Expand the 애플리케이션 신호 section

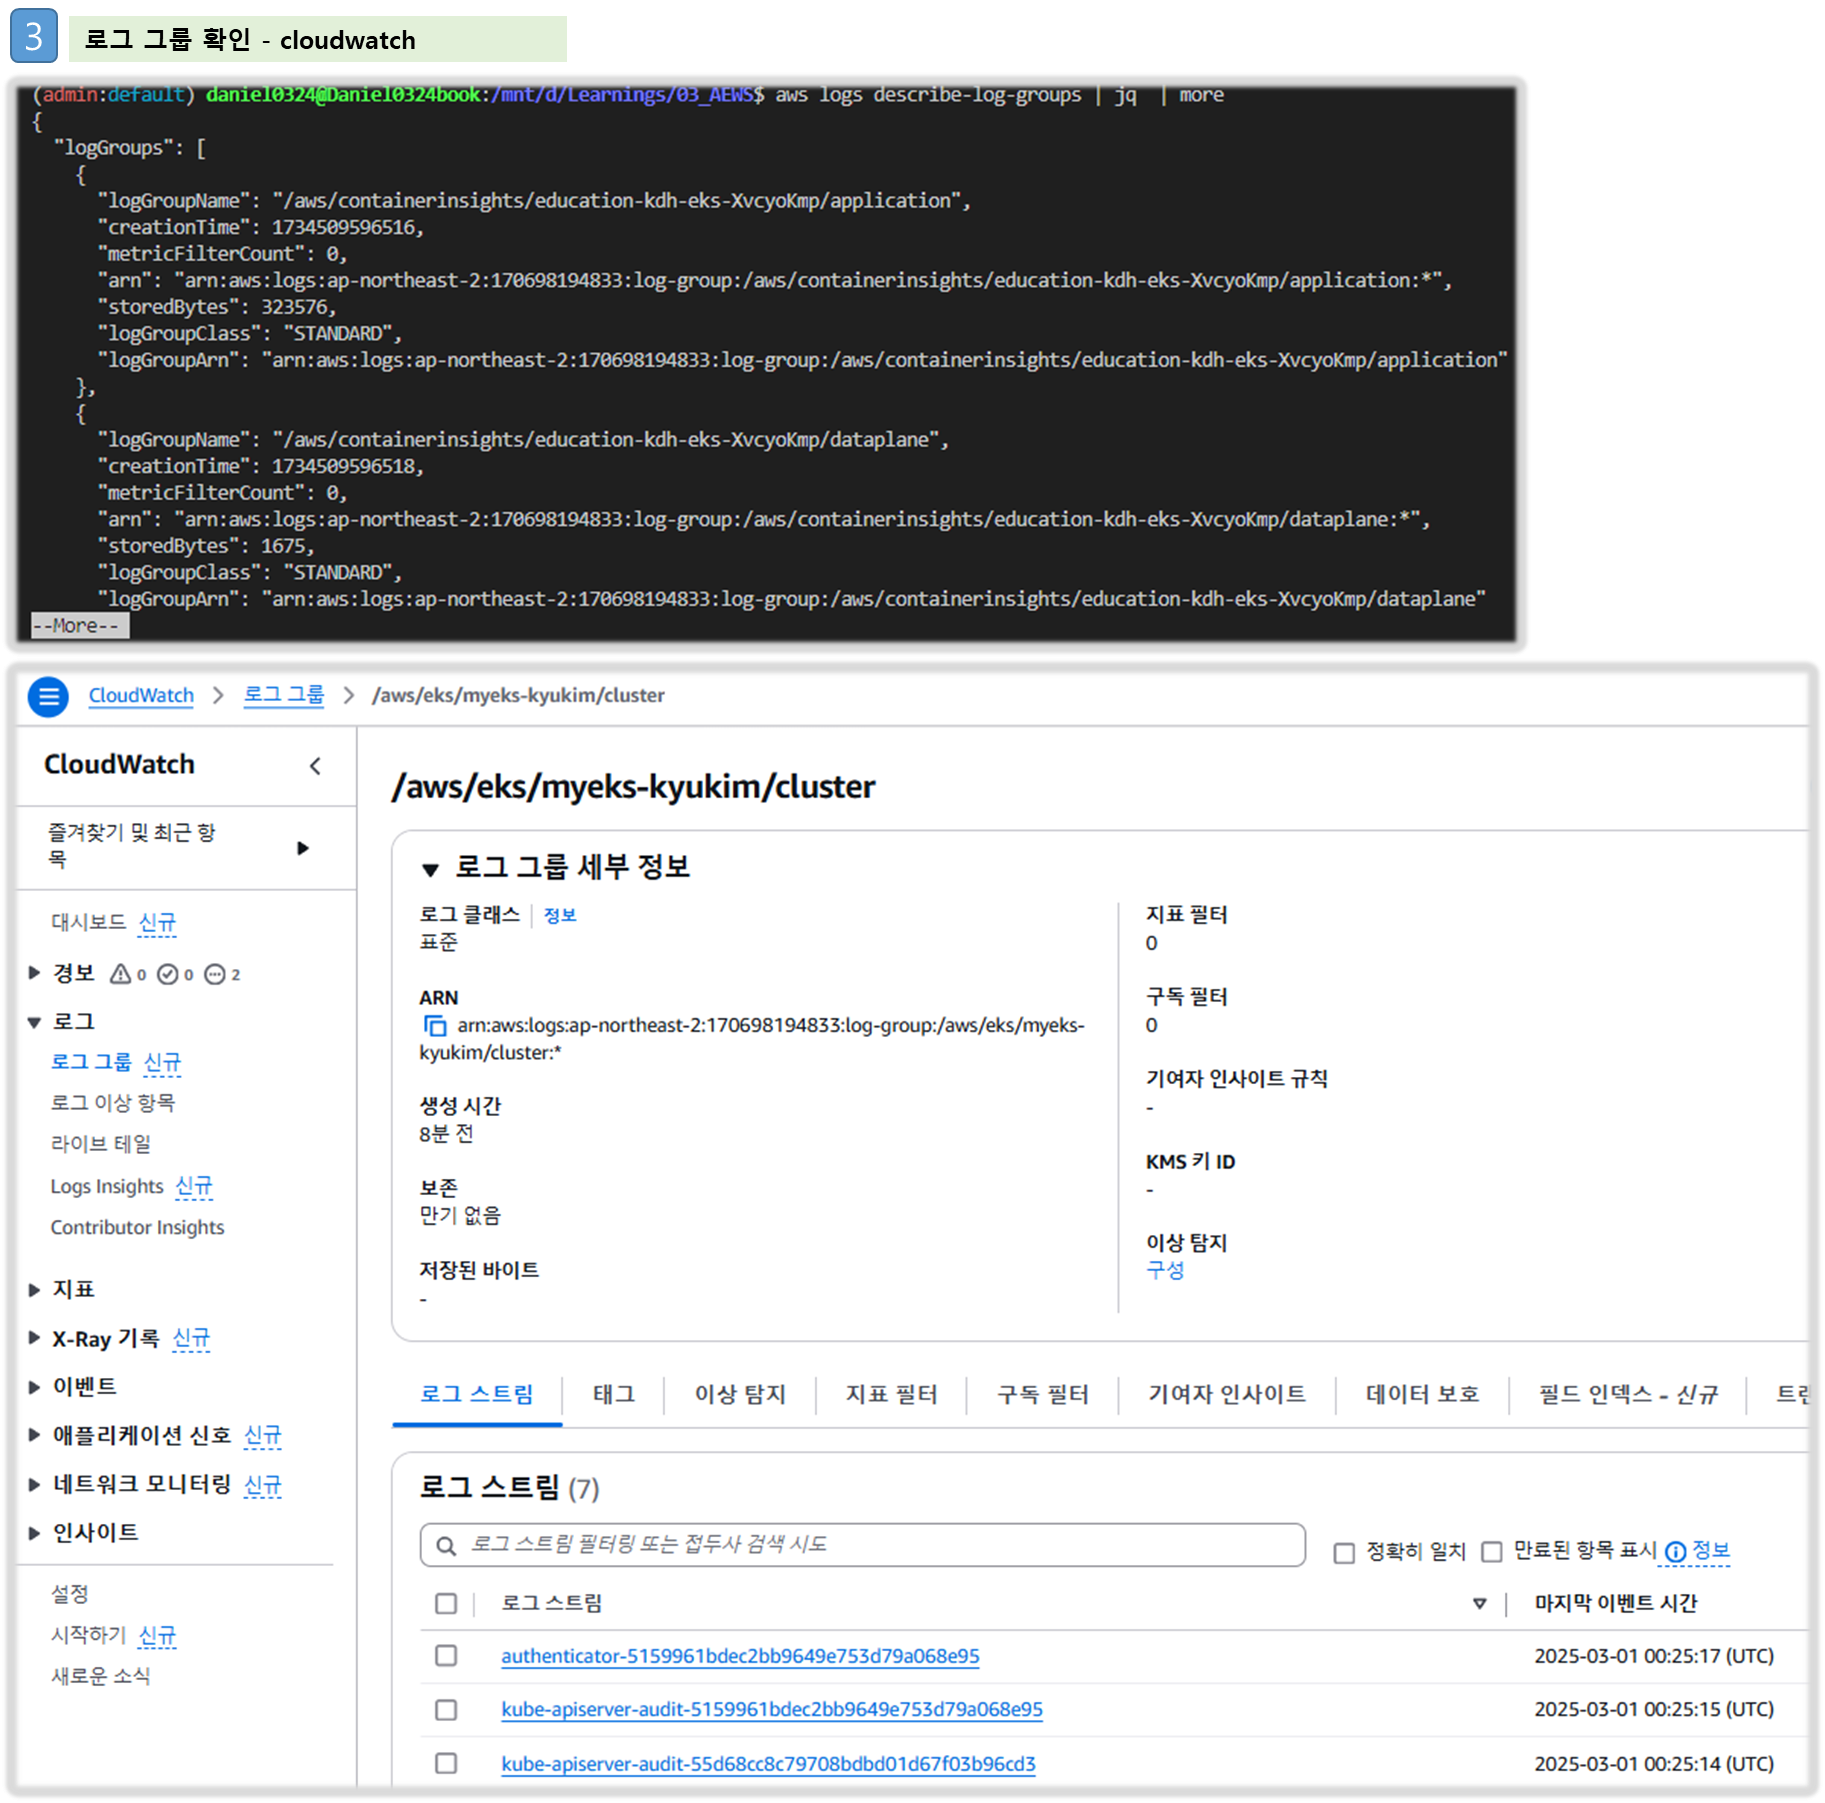coord(34,1435)
